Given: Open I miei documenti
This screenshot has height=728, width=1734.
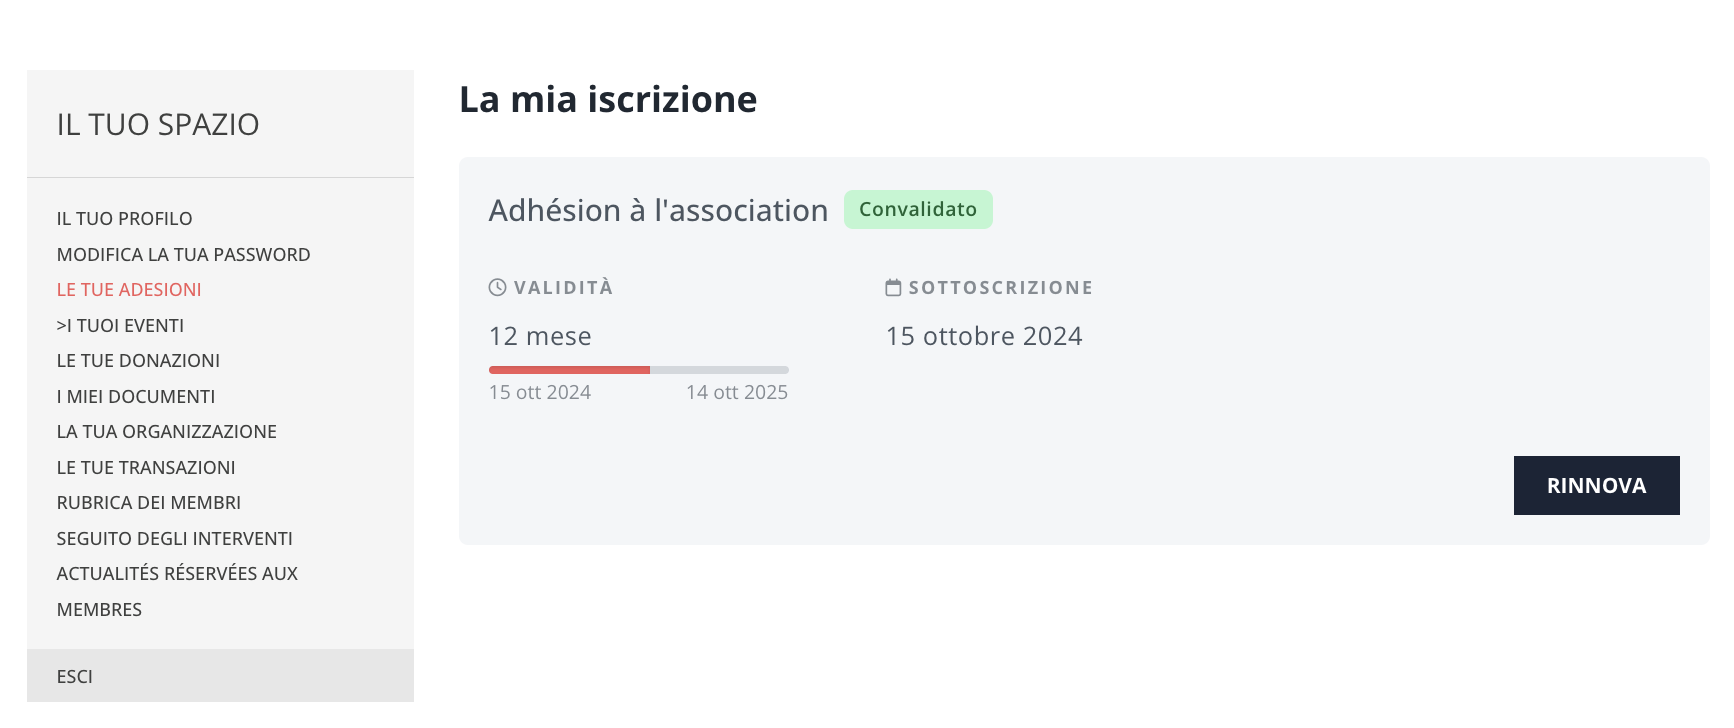Looking at the screenshot, I should [136, 397].
